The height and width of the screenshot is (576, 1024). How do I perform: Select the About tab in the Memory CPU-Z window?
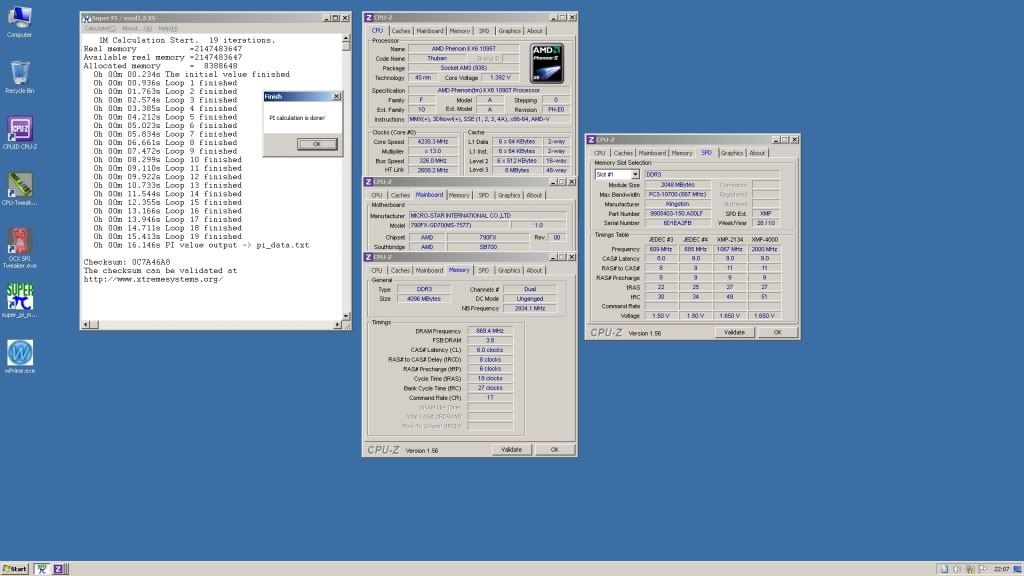tap(534, 270)
